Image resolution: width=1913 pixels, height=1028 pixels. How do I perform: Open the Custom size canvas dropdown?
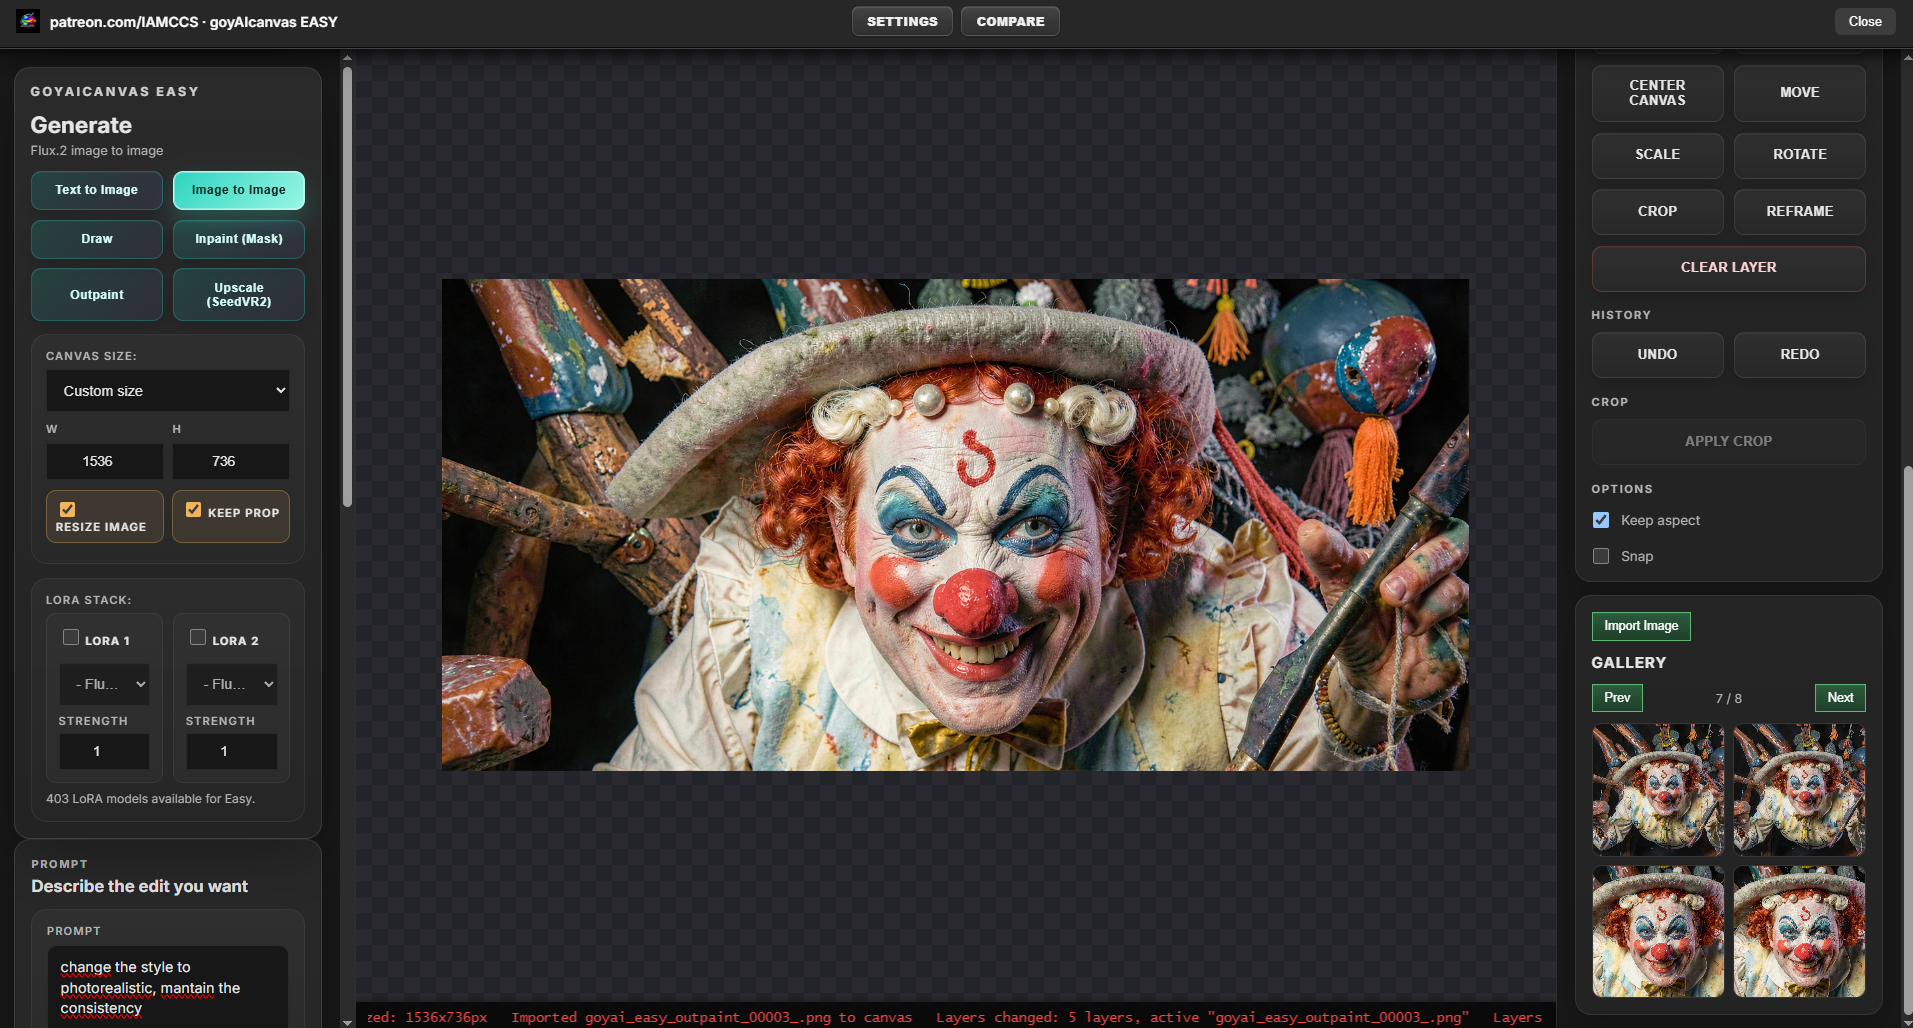(168, 391)
